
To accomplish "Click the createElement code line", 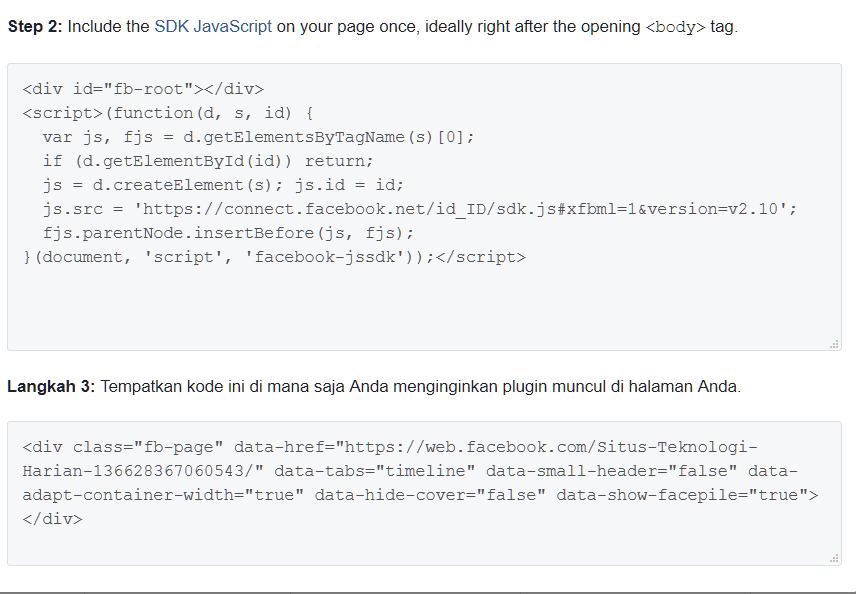I will (x=222, y=185).
